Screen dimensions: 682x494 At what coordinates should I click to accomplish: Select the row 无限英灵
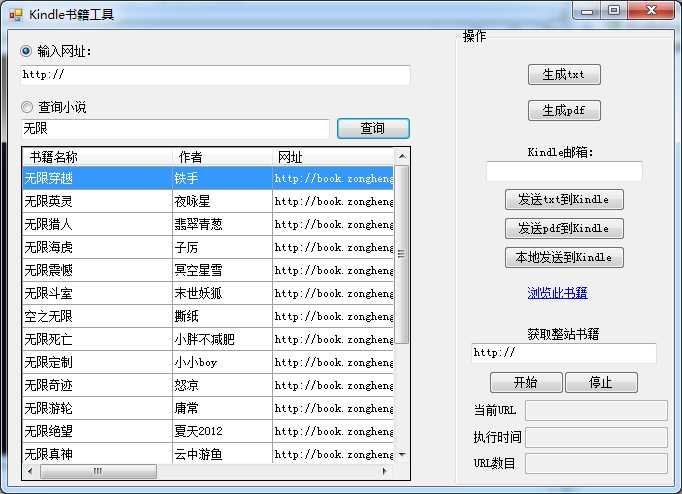(208, 201)
